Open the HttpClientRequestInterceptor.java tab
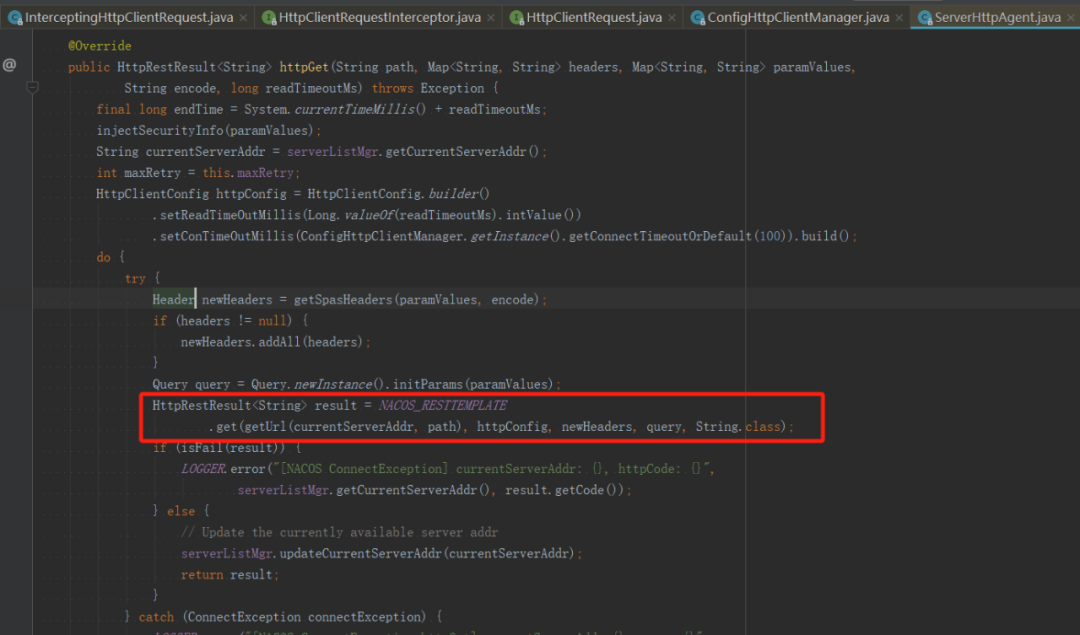Image resolution: width=1080 pixels, height=635 pixels. 380,17
